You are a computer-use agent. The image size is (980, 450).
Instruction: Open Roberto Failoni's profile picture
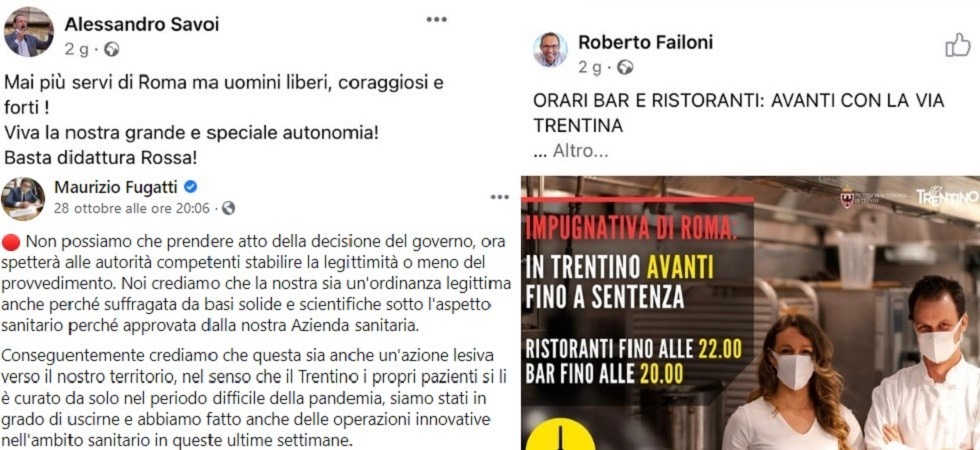(x=550, y=49)
